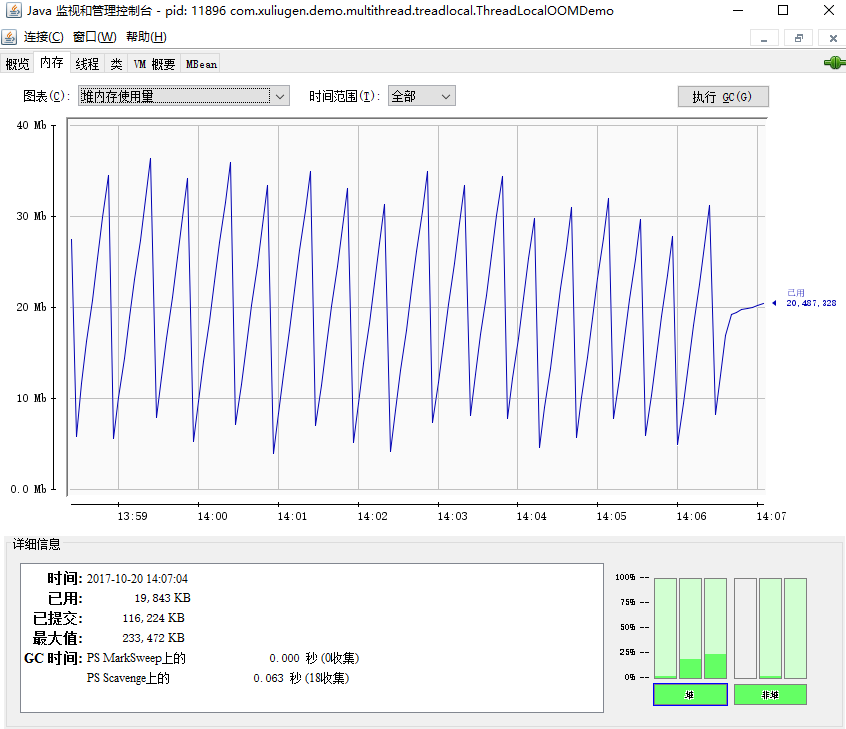The width and height of the screenshot is (846, 729).
Task: Minimize the internal JConsole frame
Action: tap(764, 38)
